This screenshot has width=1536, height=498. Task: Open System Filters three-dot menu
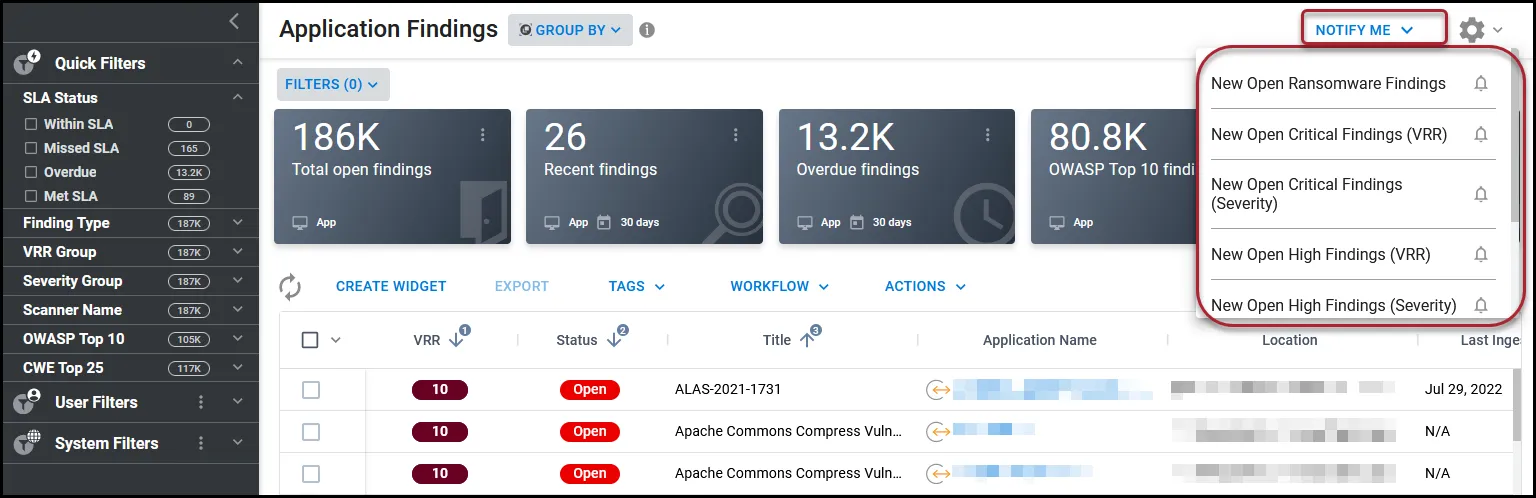coord(201,443)
